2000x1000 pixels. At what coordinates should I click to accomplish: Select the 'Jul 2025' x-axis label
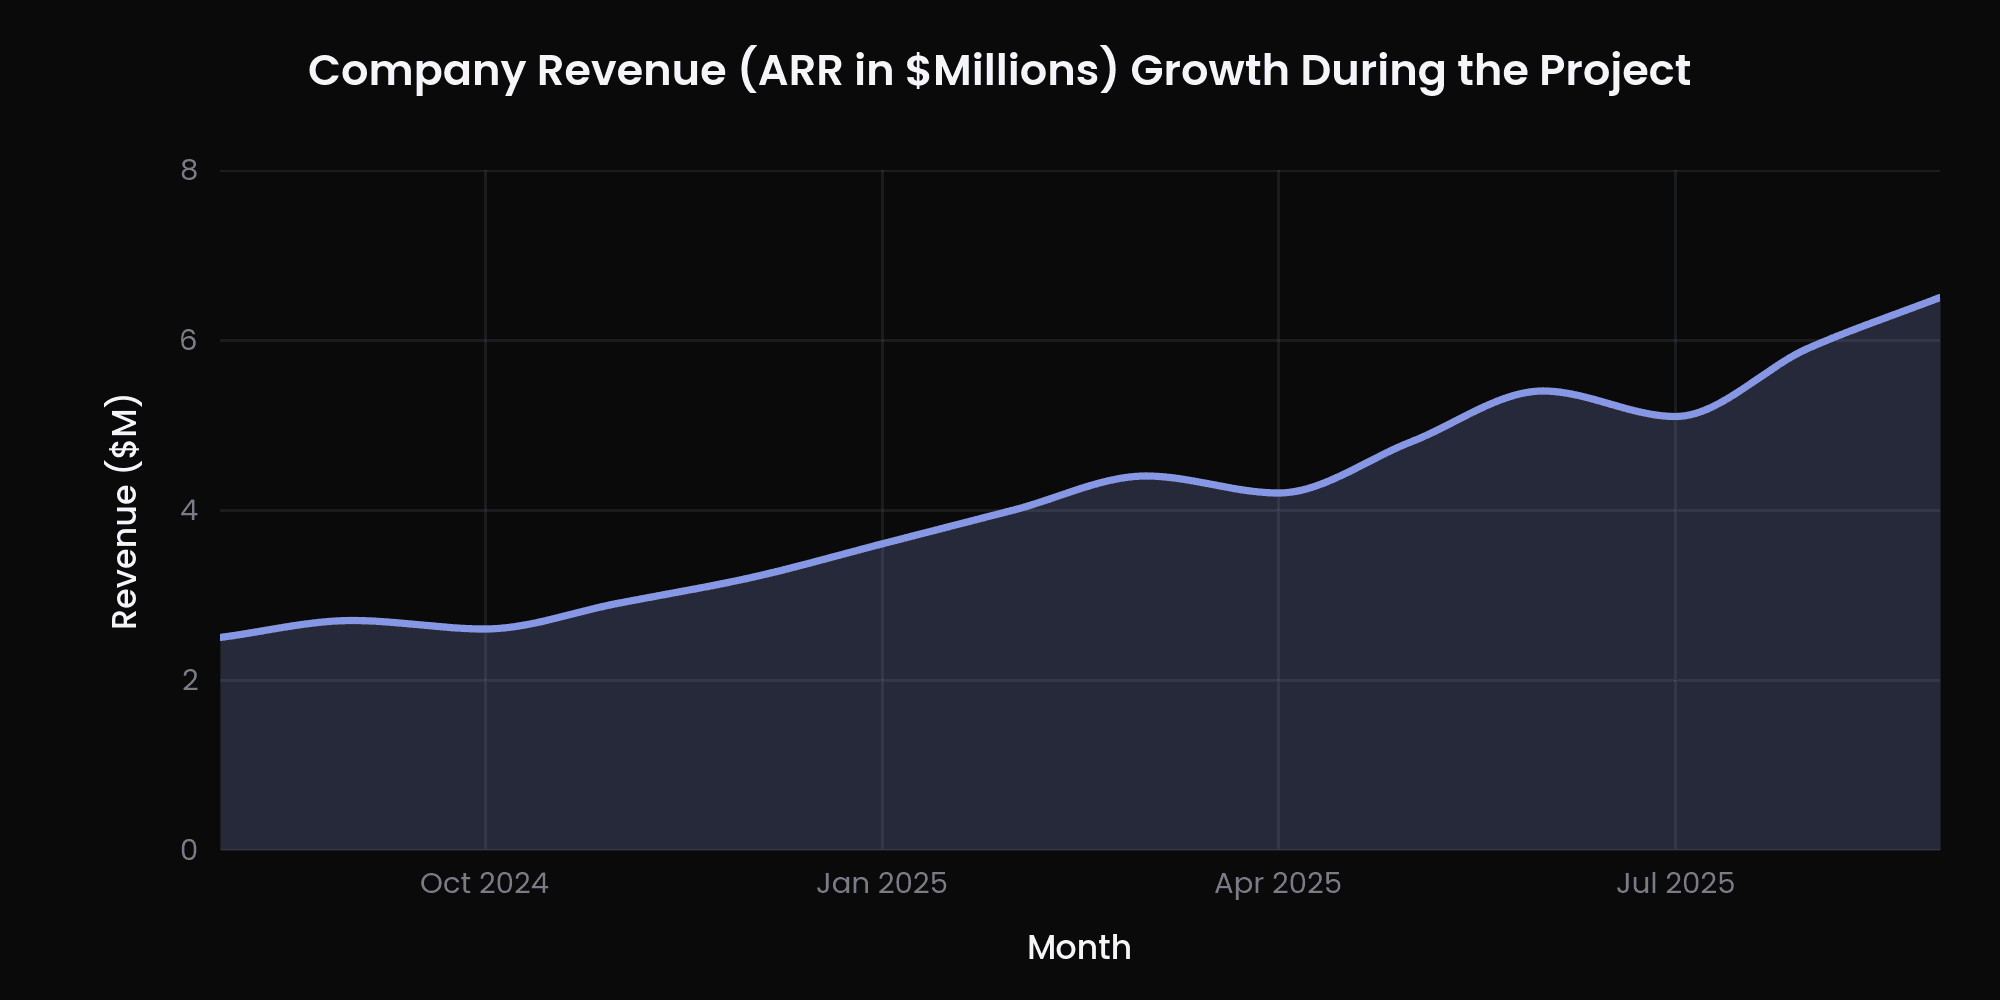[1675, 883]
